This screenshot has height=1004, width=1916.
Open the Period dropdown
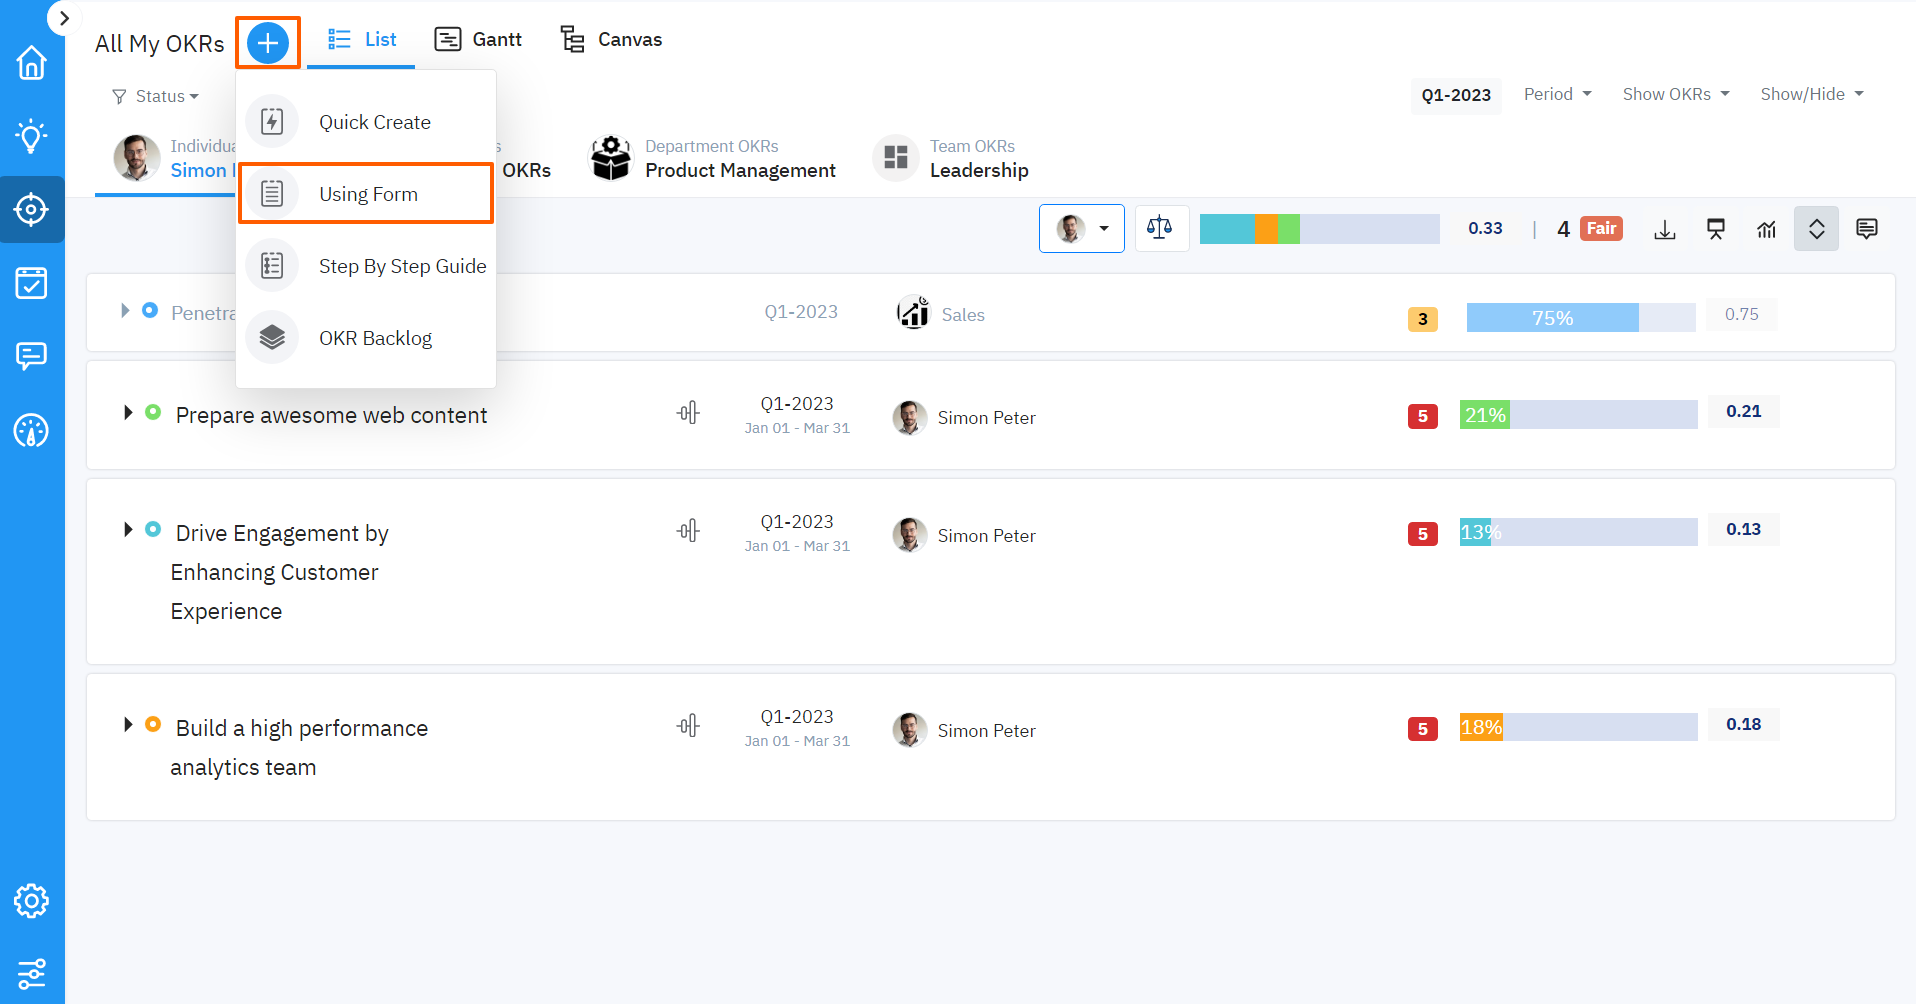pos(1556,93)
